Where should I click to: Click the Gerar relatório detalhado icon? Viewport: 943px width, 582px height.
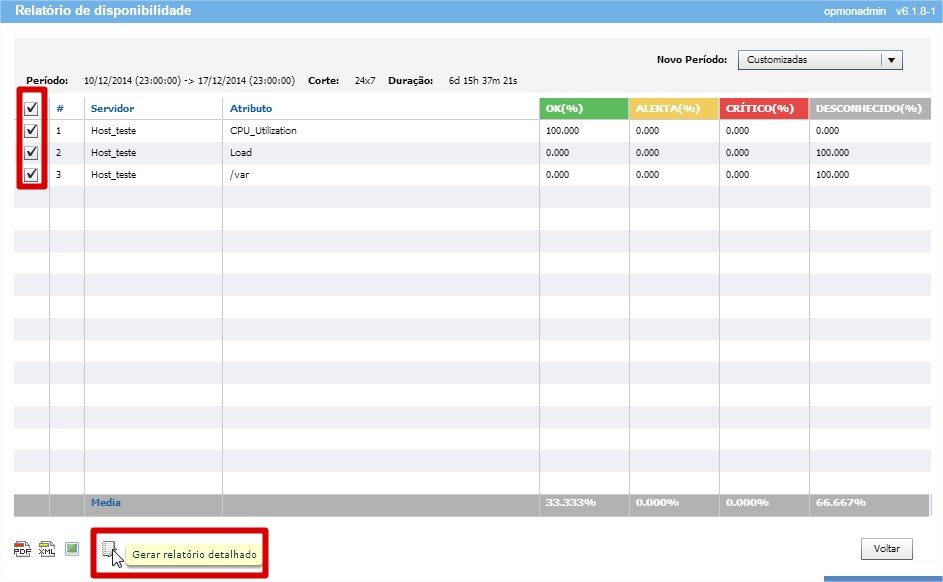tap(109, 549)
